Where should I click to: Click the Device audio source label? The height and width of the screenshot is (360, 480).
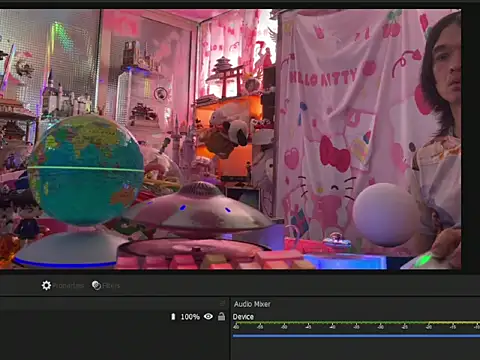tap(243, 317)
